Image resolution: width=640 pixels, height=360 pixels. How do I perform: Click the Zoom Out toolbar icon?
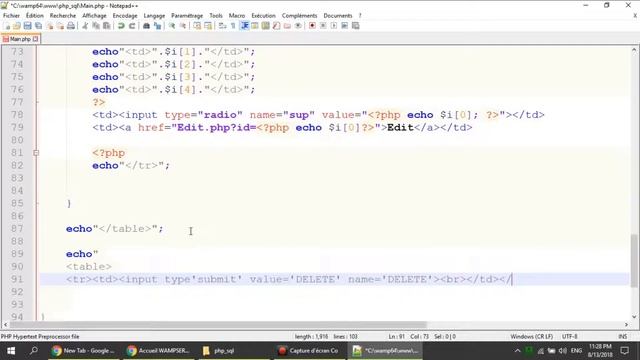pos(183,26)
